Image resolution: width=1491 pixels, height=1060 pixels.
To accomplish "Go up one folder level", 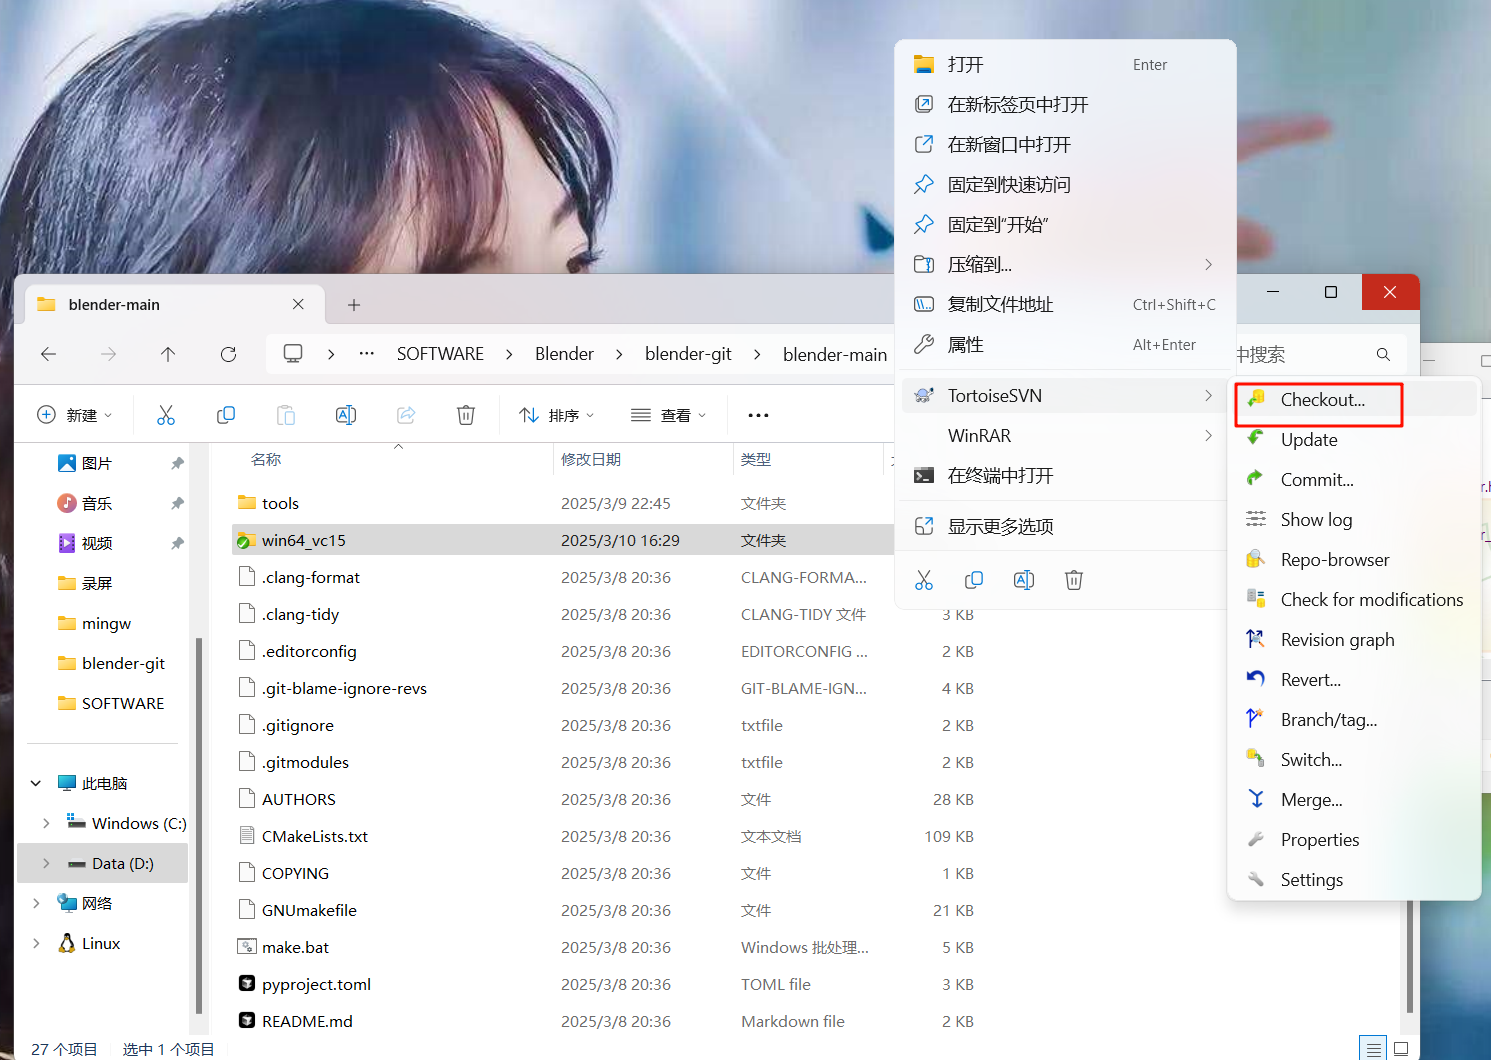I will [x=168, y=354].
